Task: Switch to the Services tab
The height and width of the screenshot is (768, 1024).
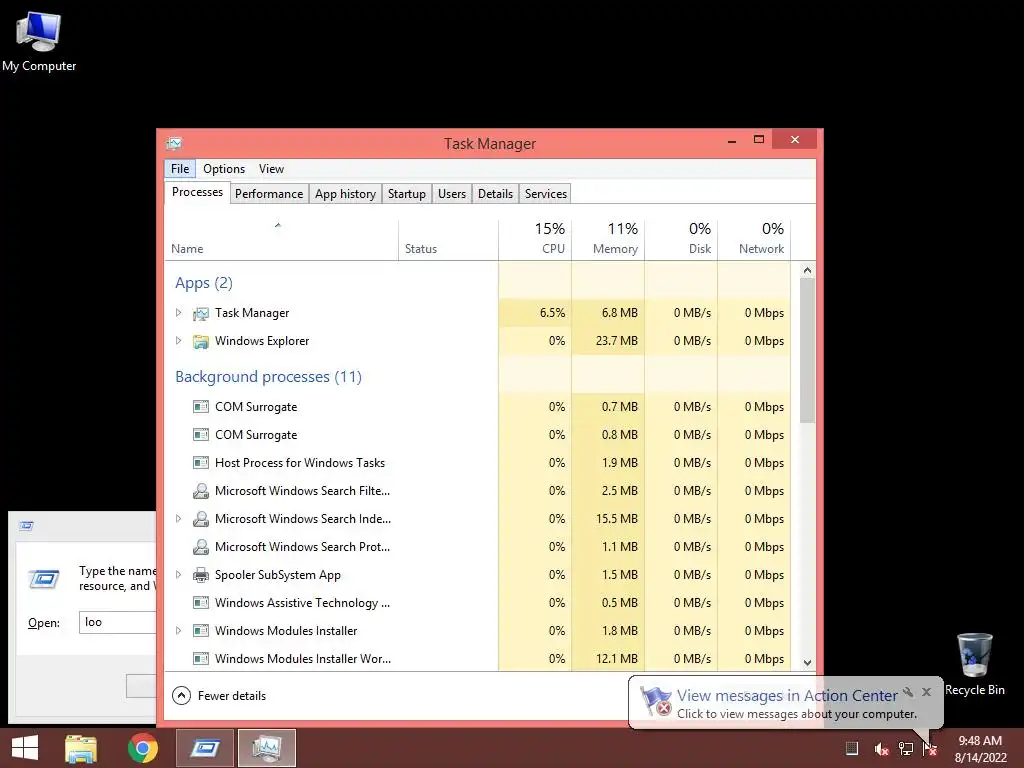Action: pos(546,194)
